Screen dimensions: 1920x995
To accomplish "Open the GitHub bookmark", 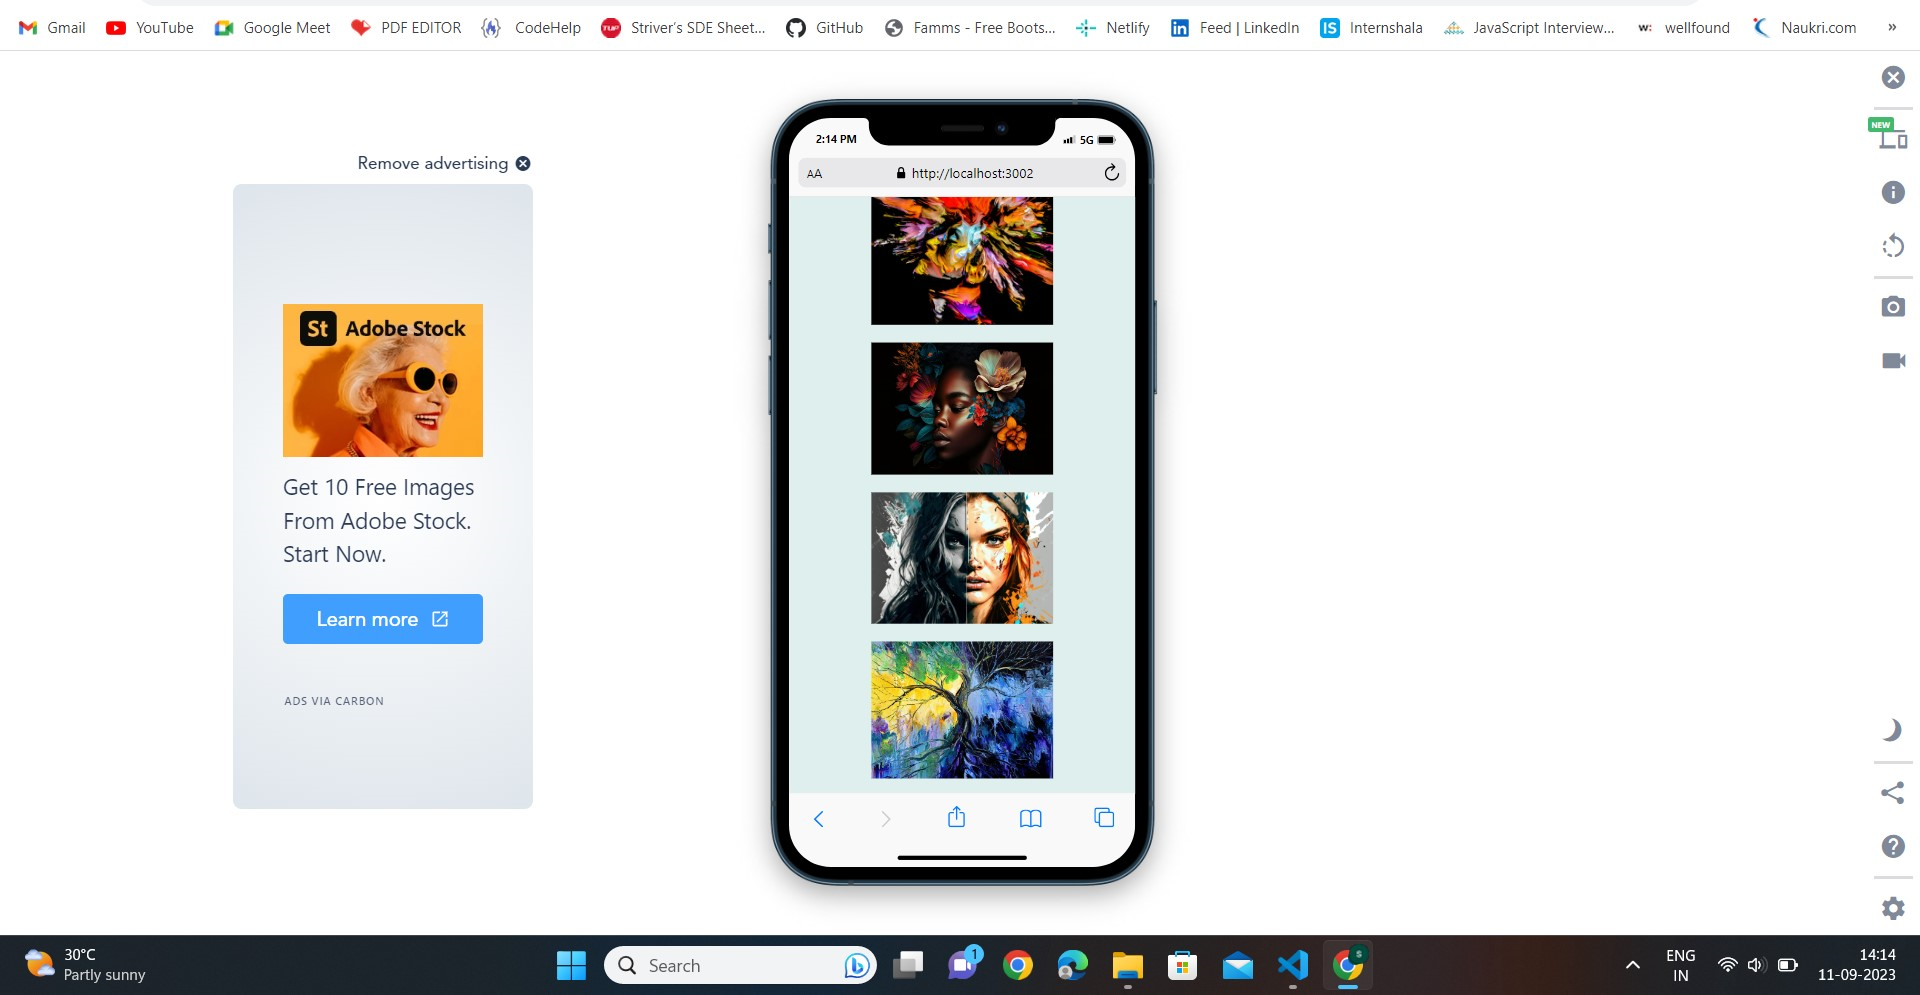I will click(x=824, y=27).
